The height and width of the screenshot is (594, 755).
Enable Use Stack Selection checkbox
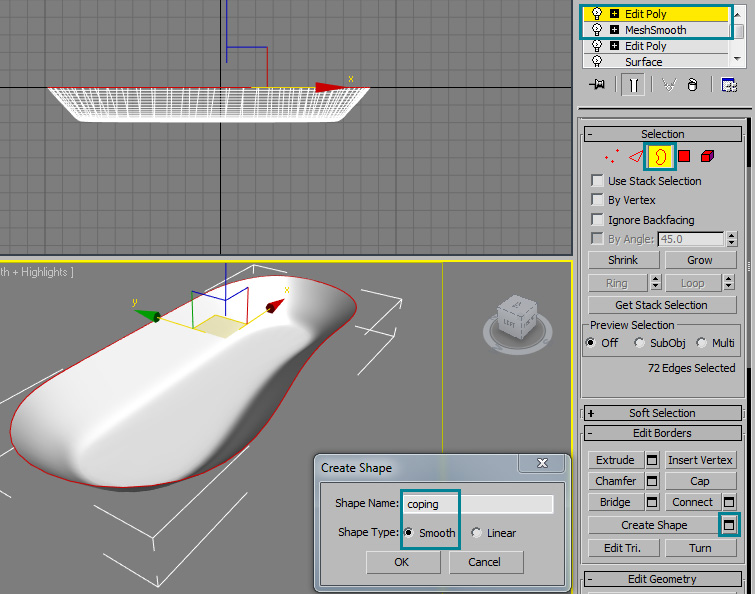[597, 181]
